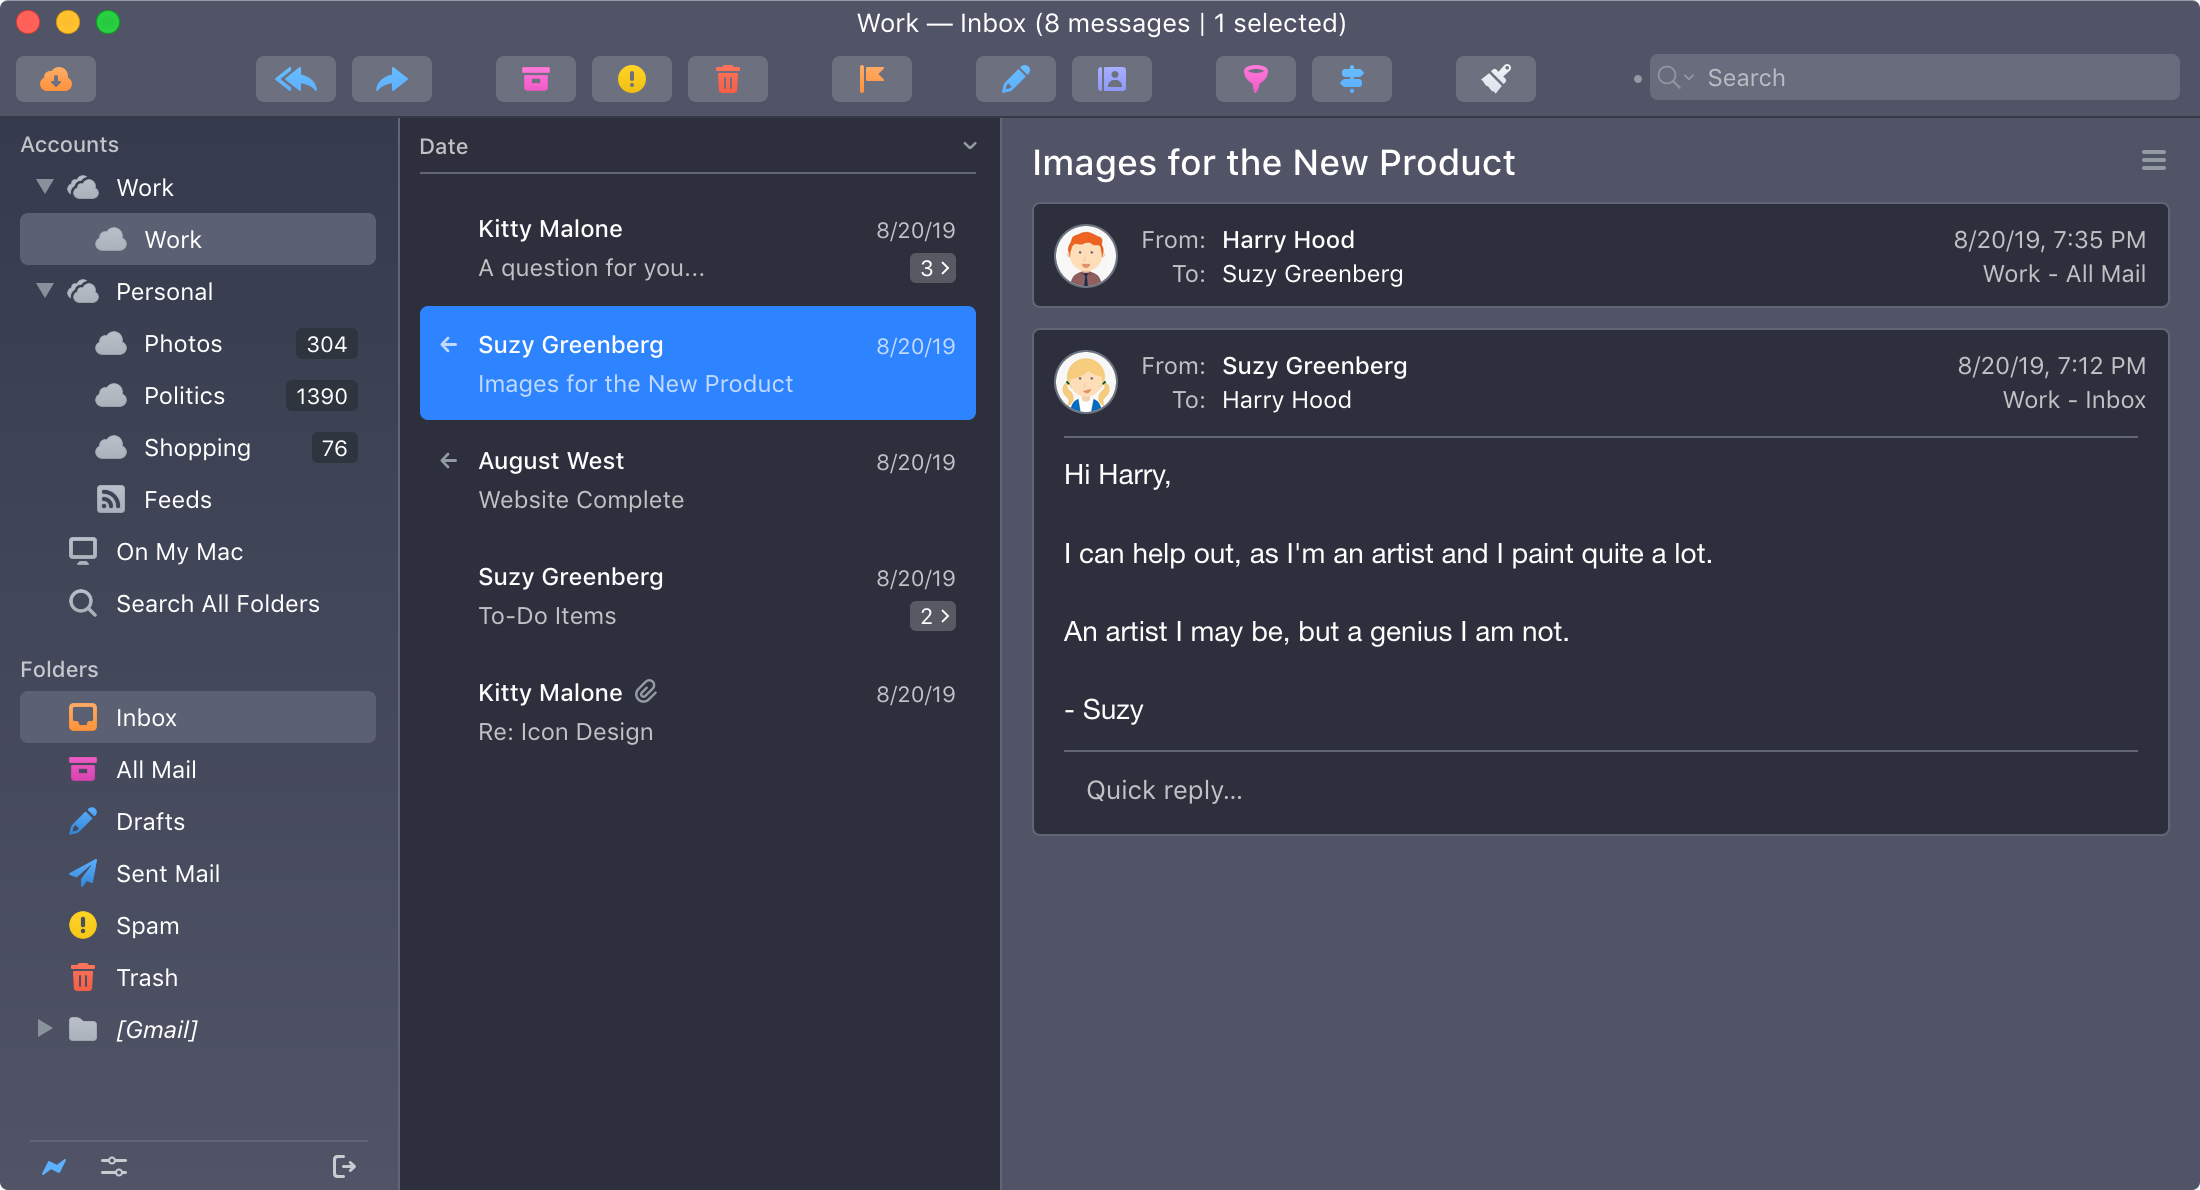This screenshot has height=1190, width=2200.
Task: Open the Date sort dropdown
Action: pyautogui.click(x=969, y=146)
